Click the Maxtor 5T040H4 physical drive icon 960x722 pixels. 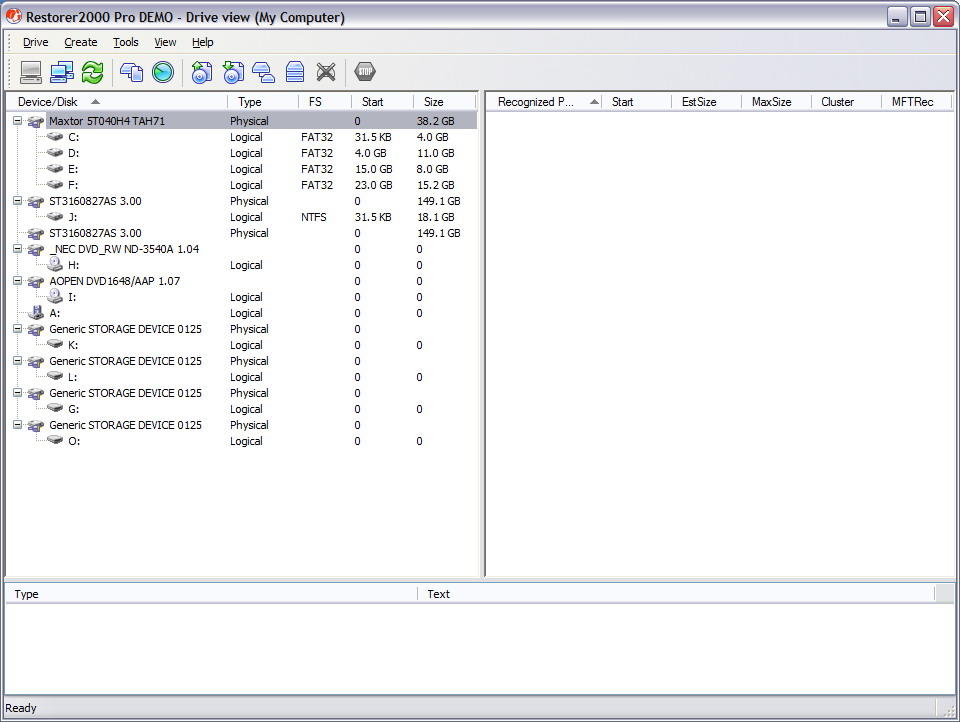pos(36,121)
